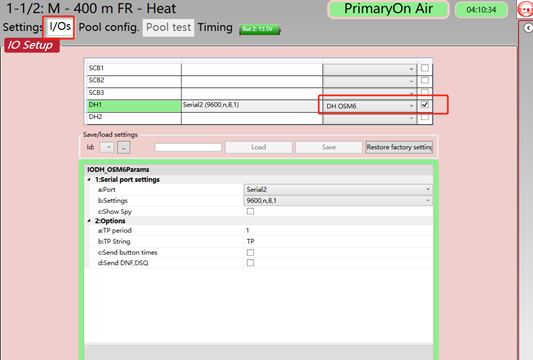The height and width of the screenshot is (360, 533).
Task: Collapse the Serial port settings section
Action: [x=89, y=179]
